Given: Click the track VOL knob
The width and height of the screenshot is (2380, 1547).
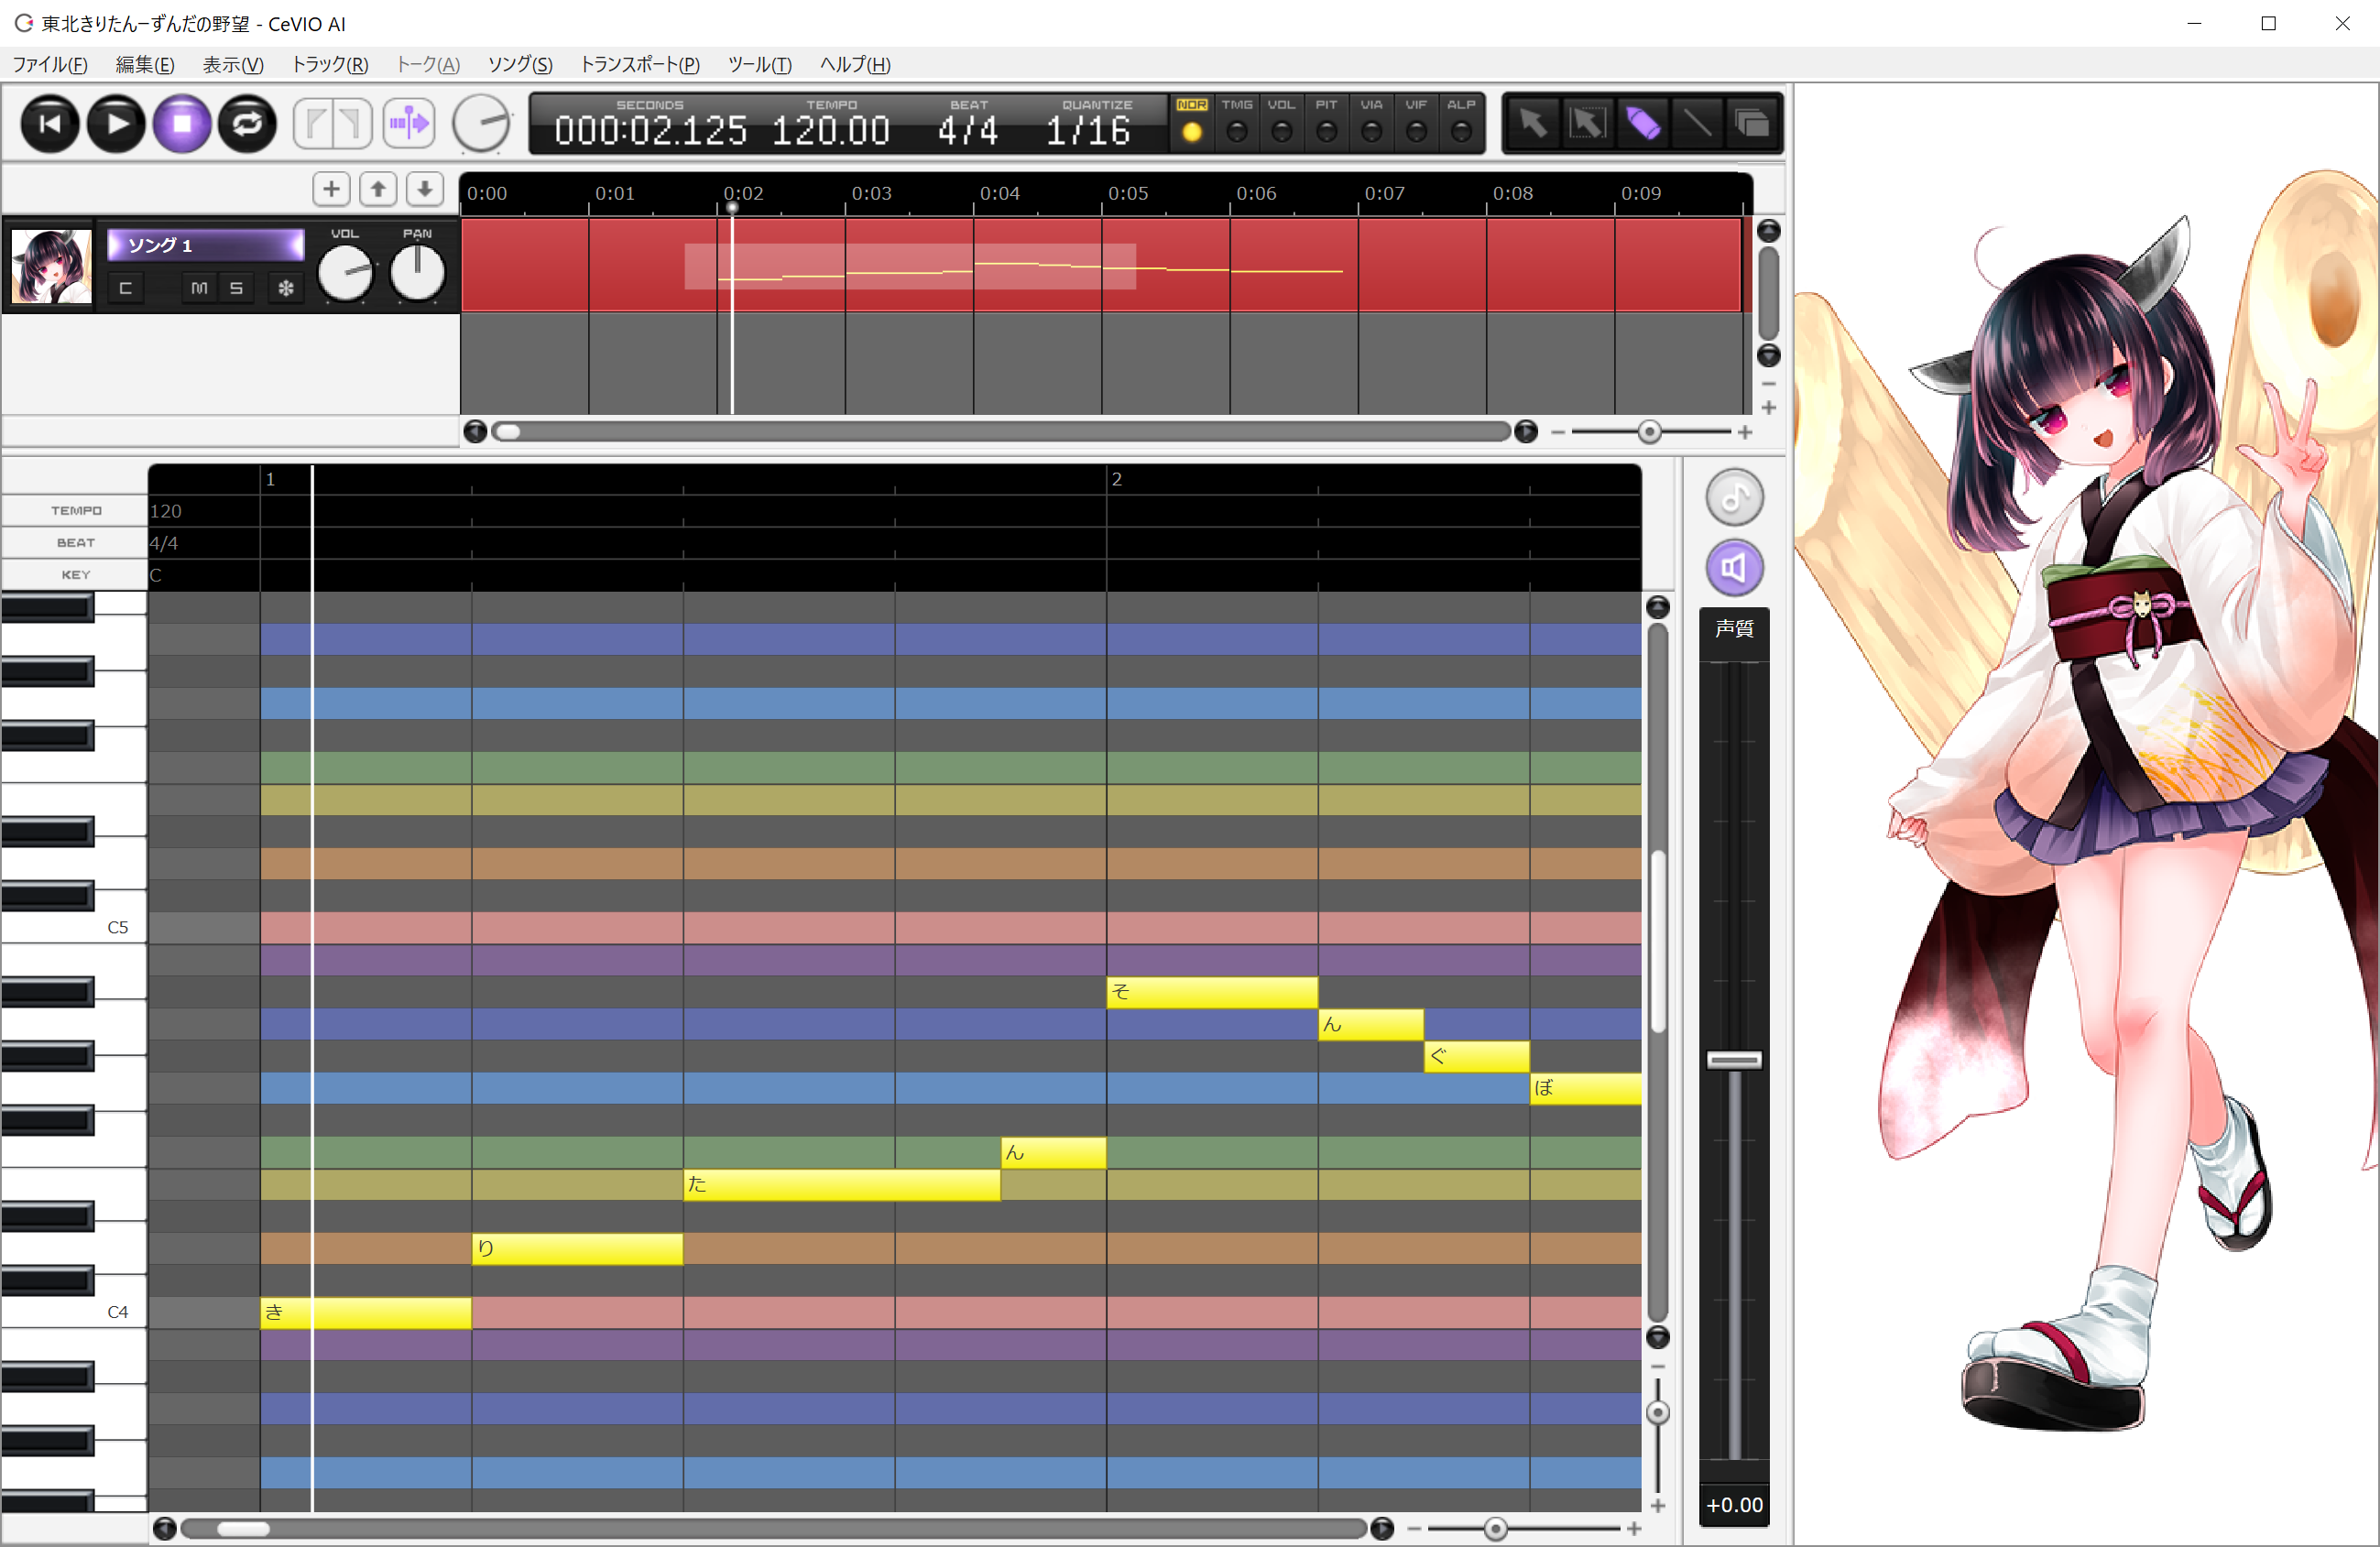Looking at the screenshot, I should pos(346,273).
